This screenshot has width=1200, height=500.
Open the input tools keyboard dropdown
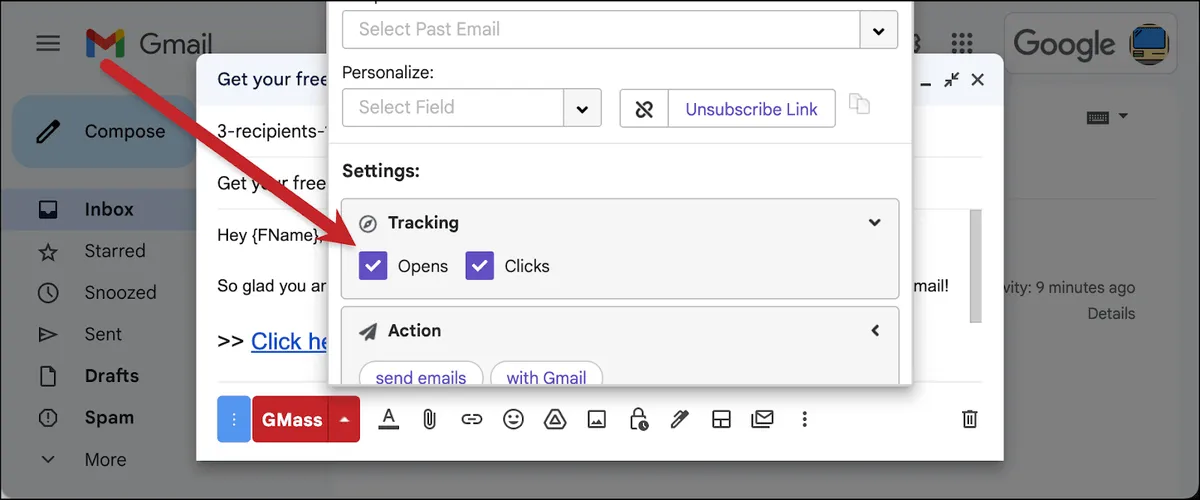[x=1107, y=117]
